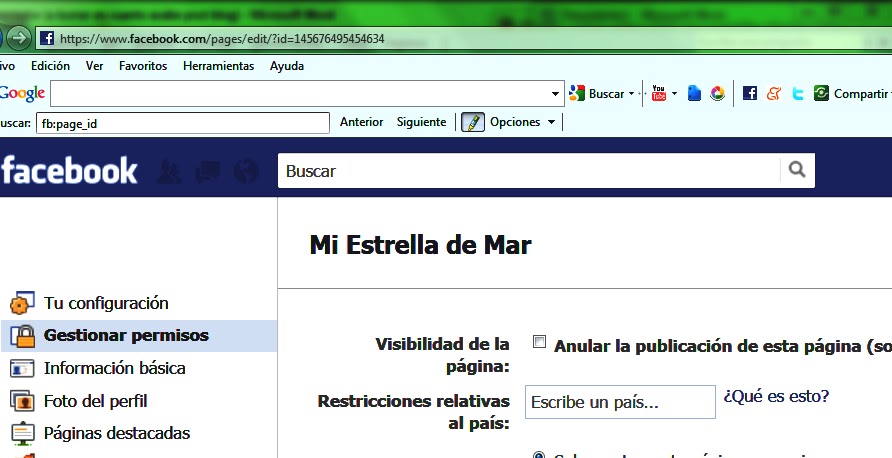Open the Favoritos menu
The height and width of the screenshot is (458, 892).
(143, 66)
